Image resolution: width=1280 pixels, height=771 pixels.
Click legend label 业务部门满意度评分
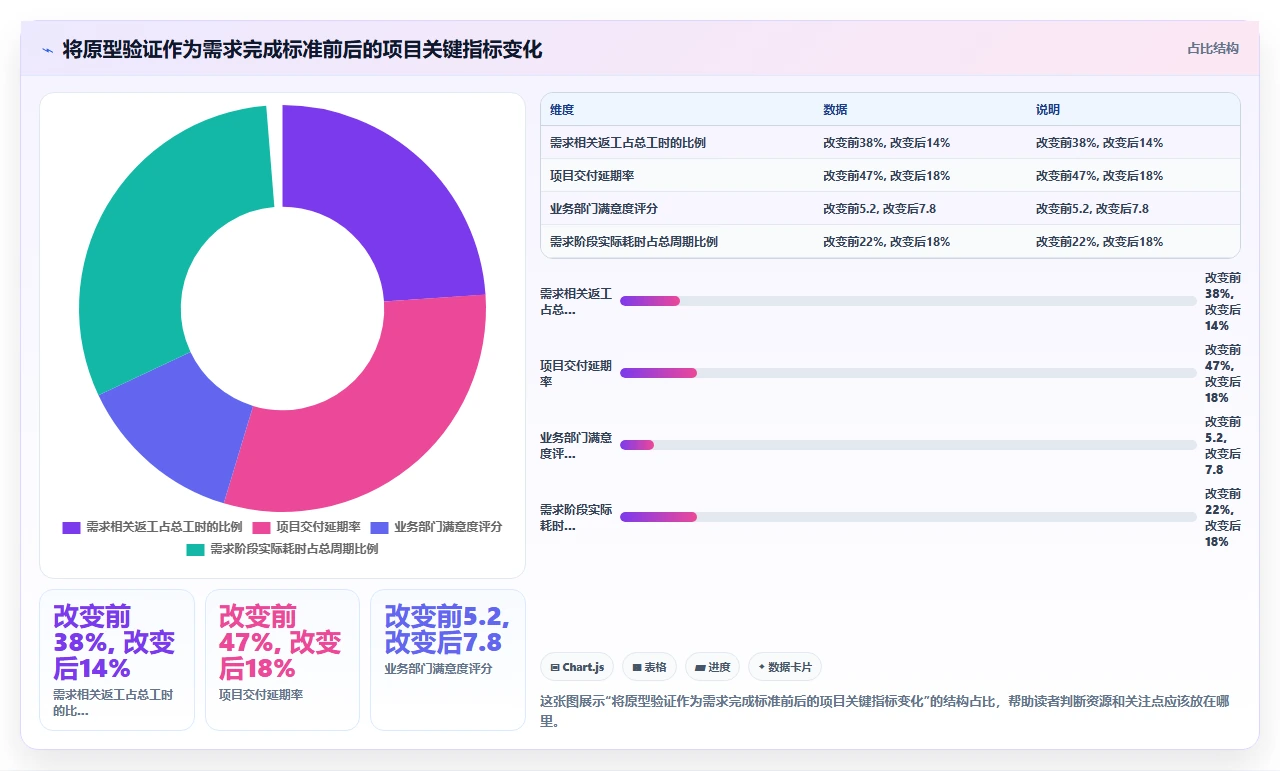[x=448, y=527]
